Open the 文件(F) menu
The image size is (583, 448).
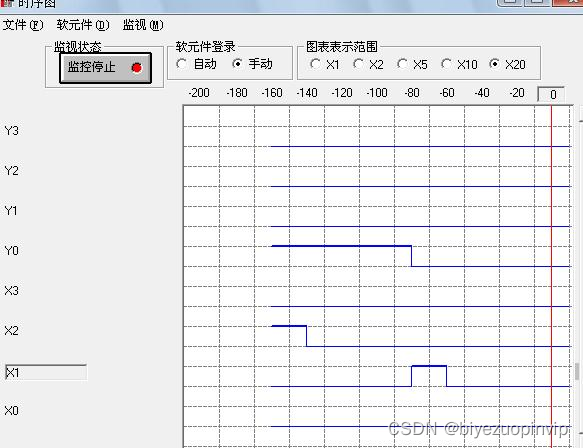pos(23,25)
